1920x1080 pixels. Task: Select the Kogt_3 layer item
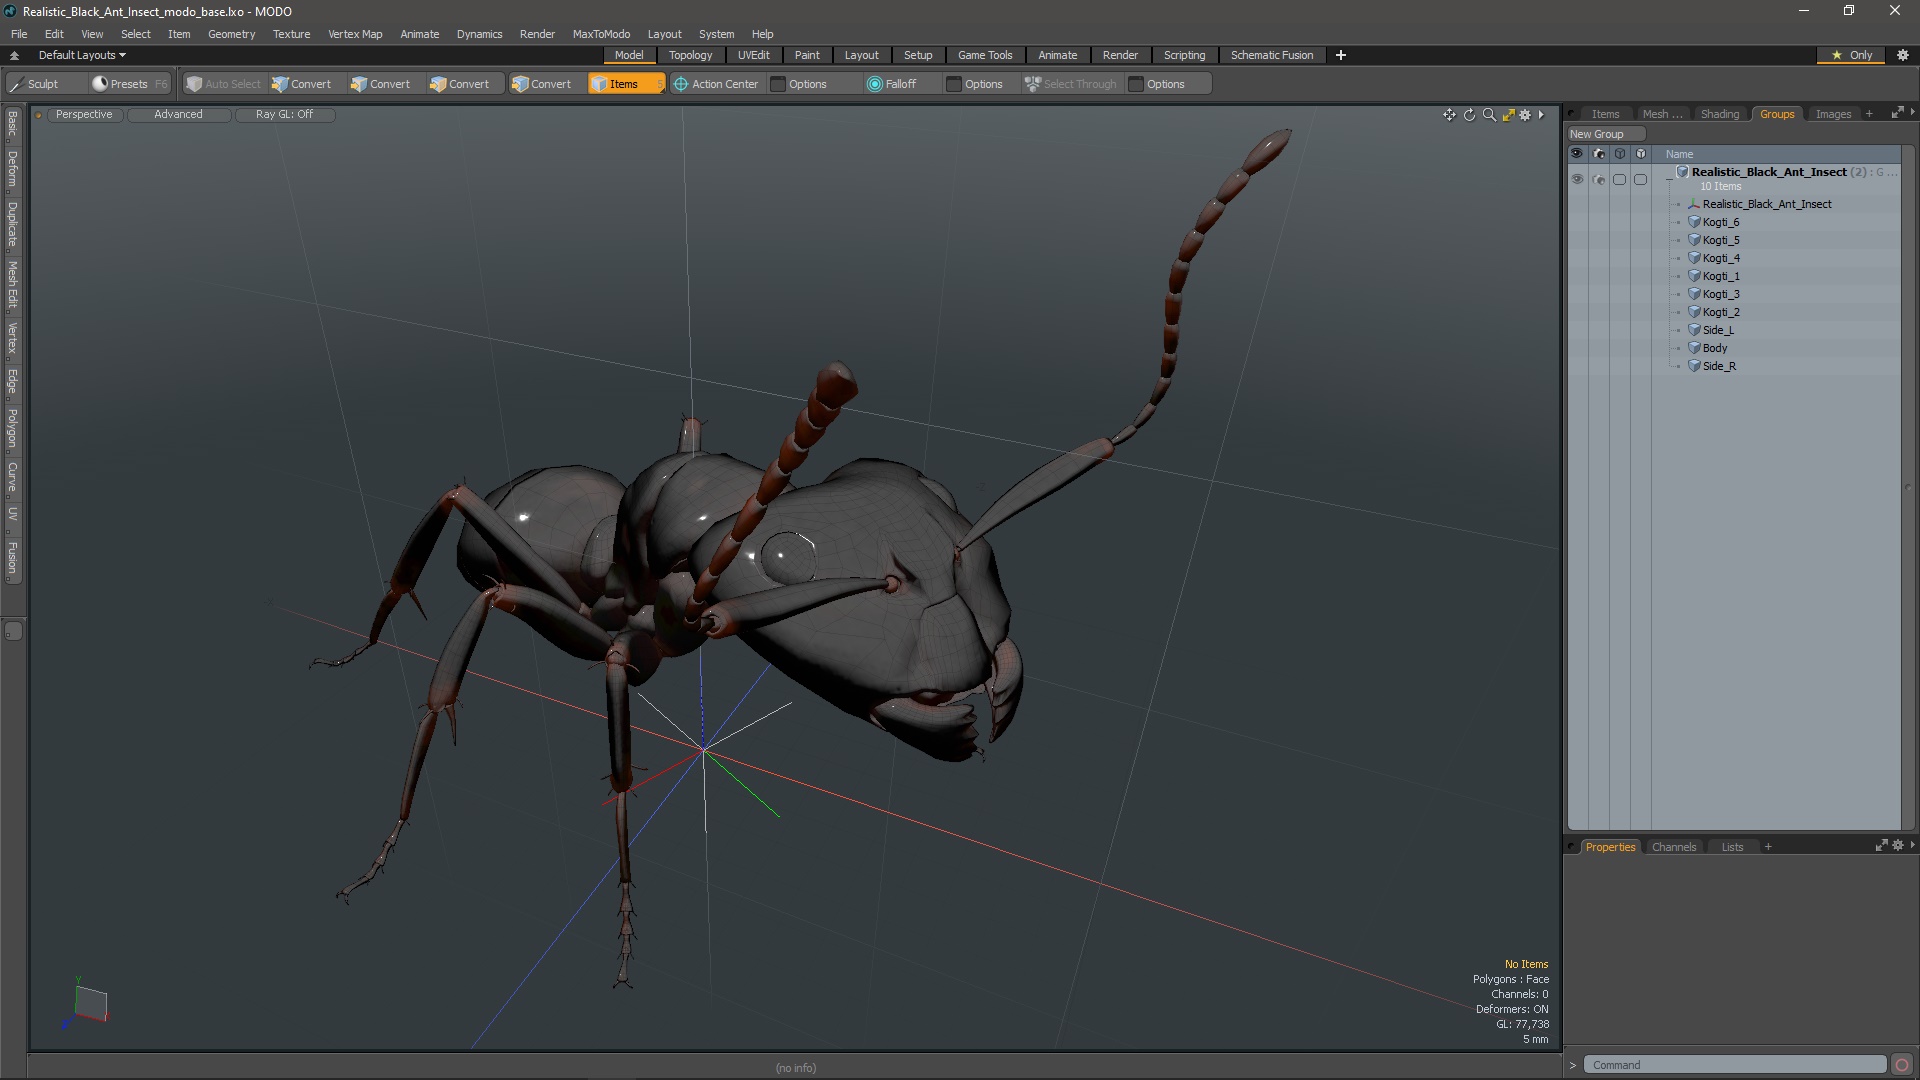click(x=1721, y=293)
